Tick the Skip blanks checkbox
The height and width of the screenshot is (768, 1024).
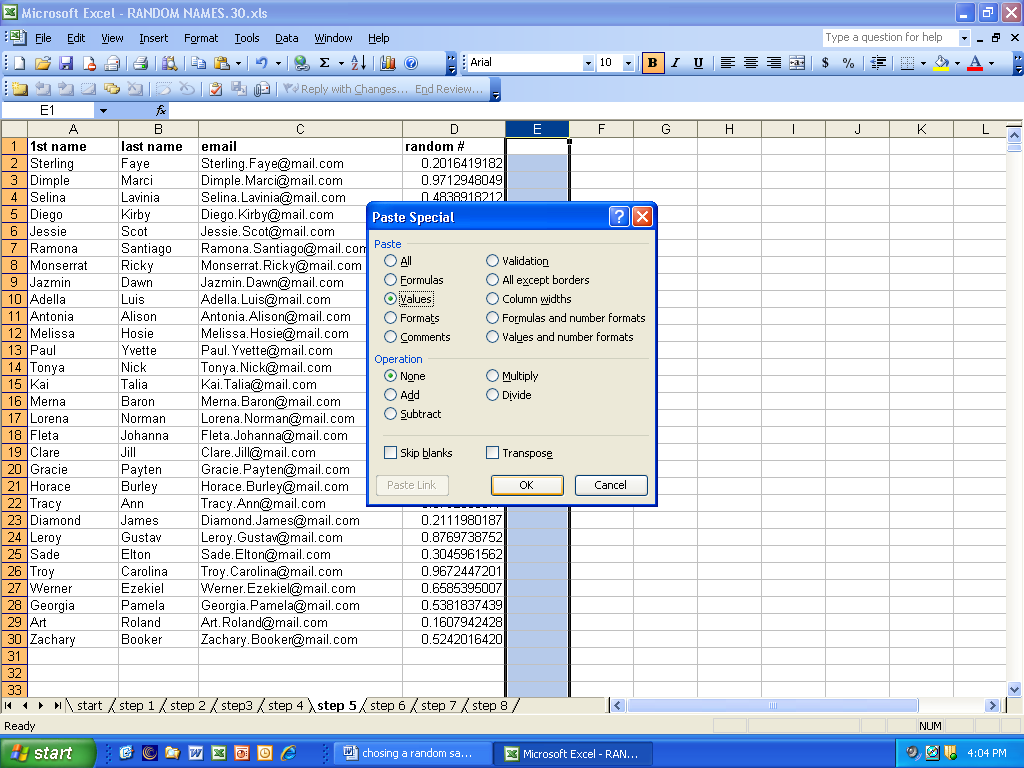(391, 453)
